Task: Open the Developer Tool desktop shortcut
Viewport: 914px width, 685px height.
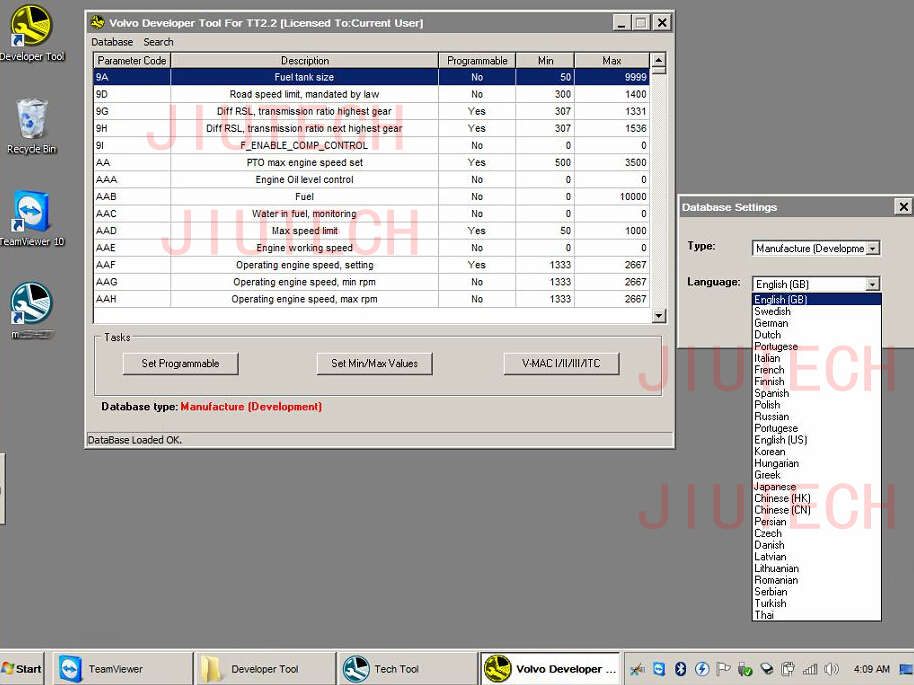Action: pos(31,32)
